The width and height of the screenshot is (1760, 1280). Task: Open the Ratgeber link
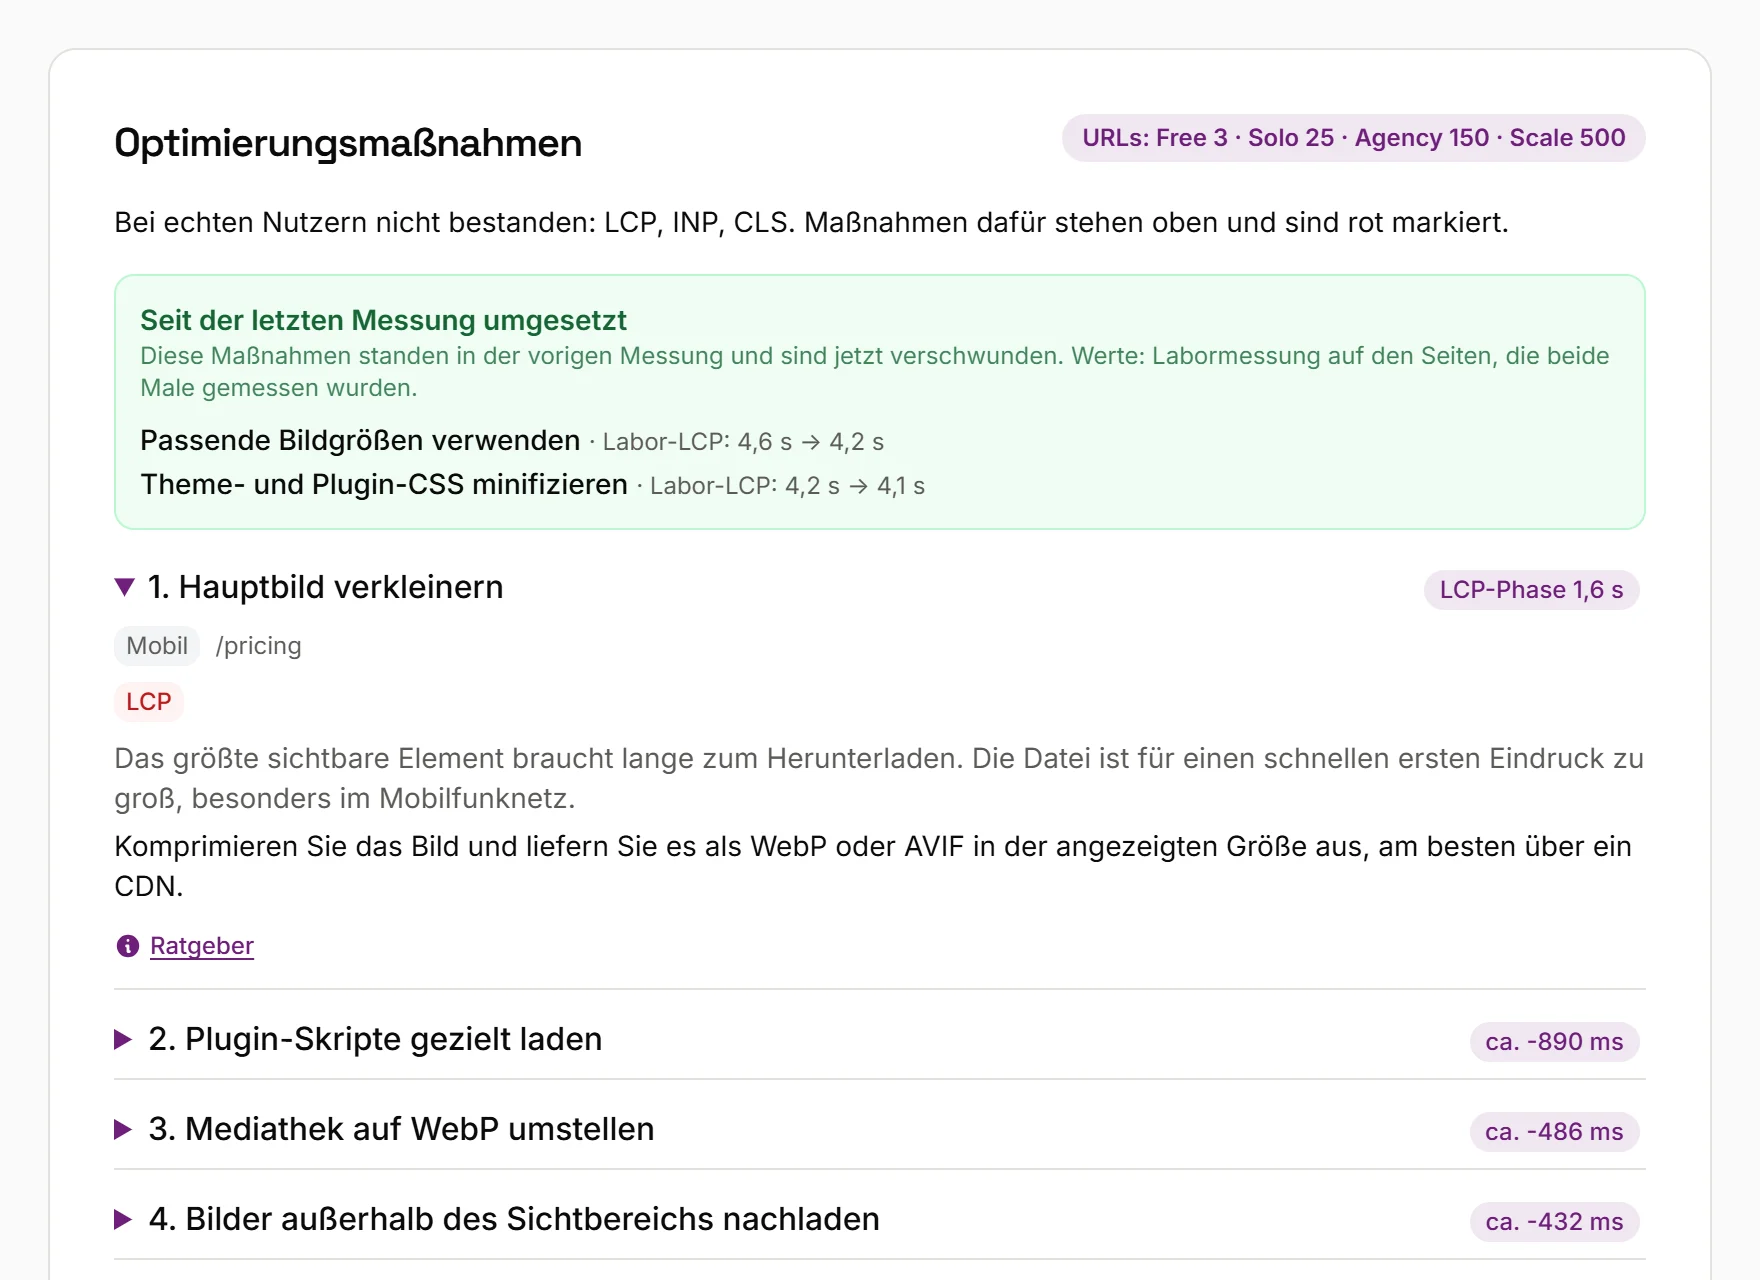(202, 946)
